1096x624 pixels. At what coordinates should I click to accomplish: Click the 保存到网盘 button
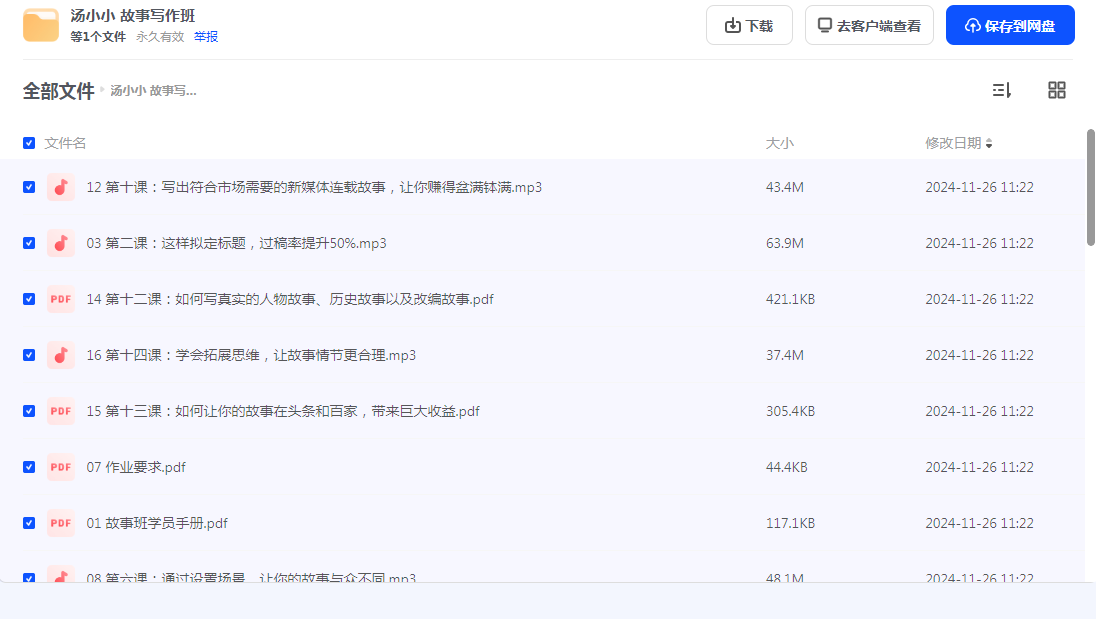(1010, 26)
